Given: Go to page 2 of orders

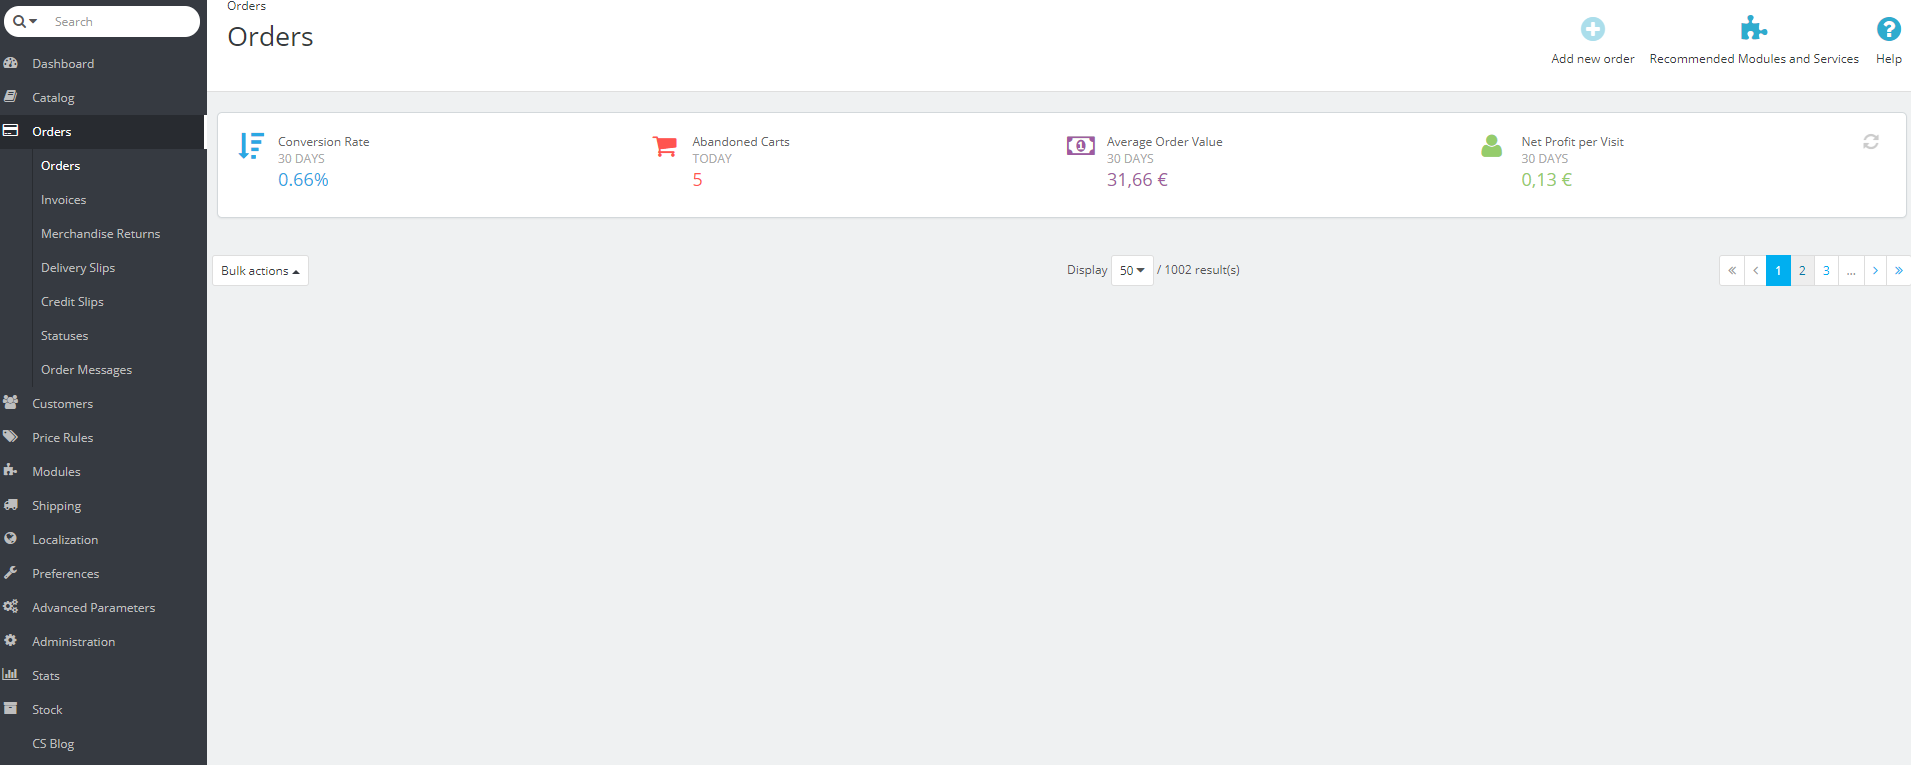Looking at the screenshot, I should (1802, 270).
